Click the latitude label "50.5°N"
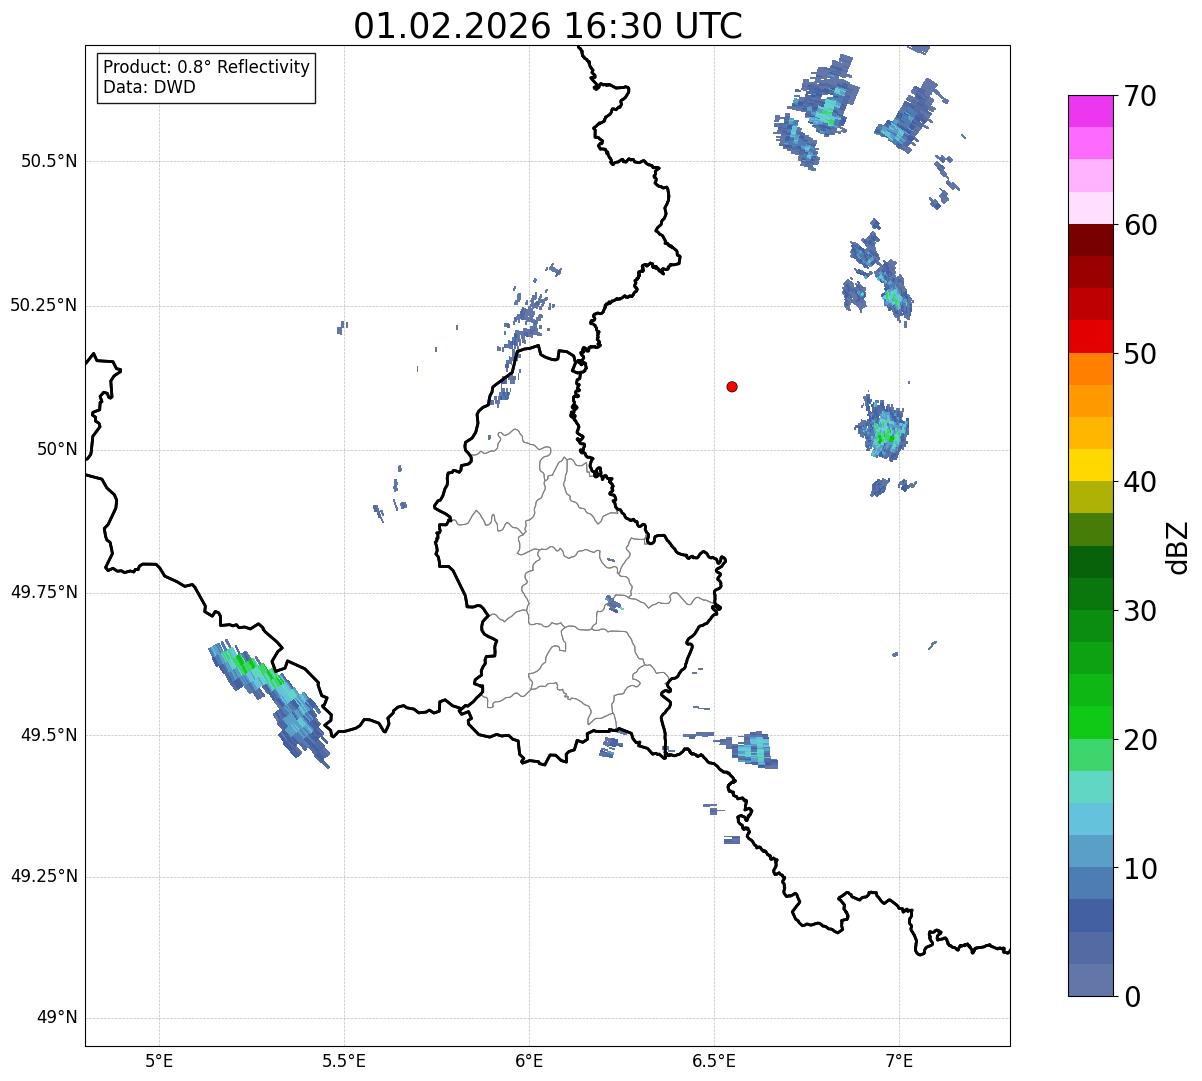Image resolution: width=1202 pixels, height=1081 pixels. tap(49, 161)
